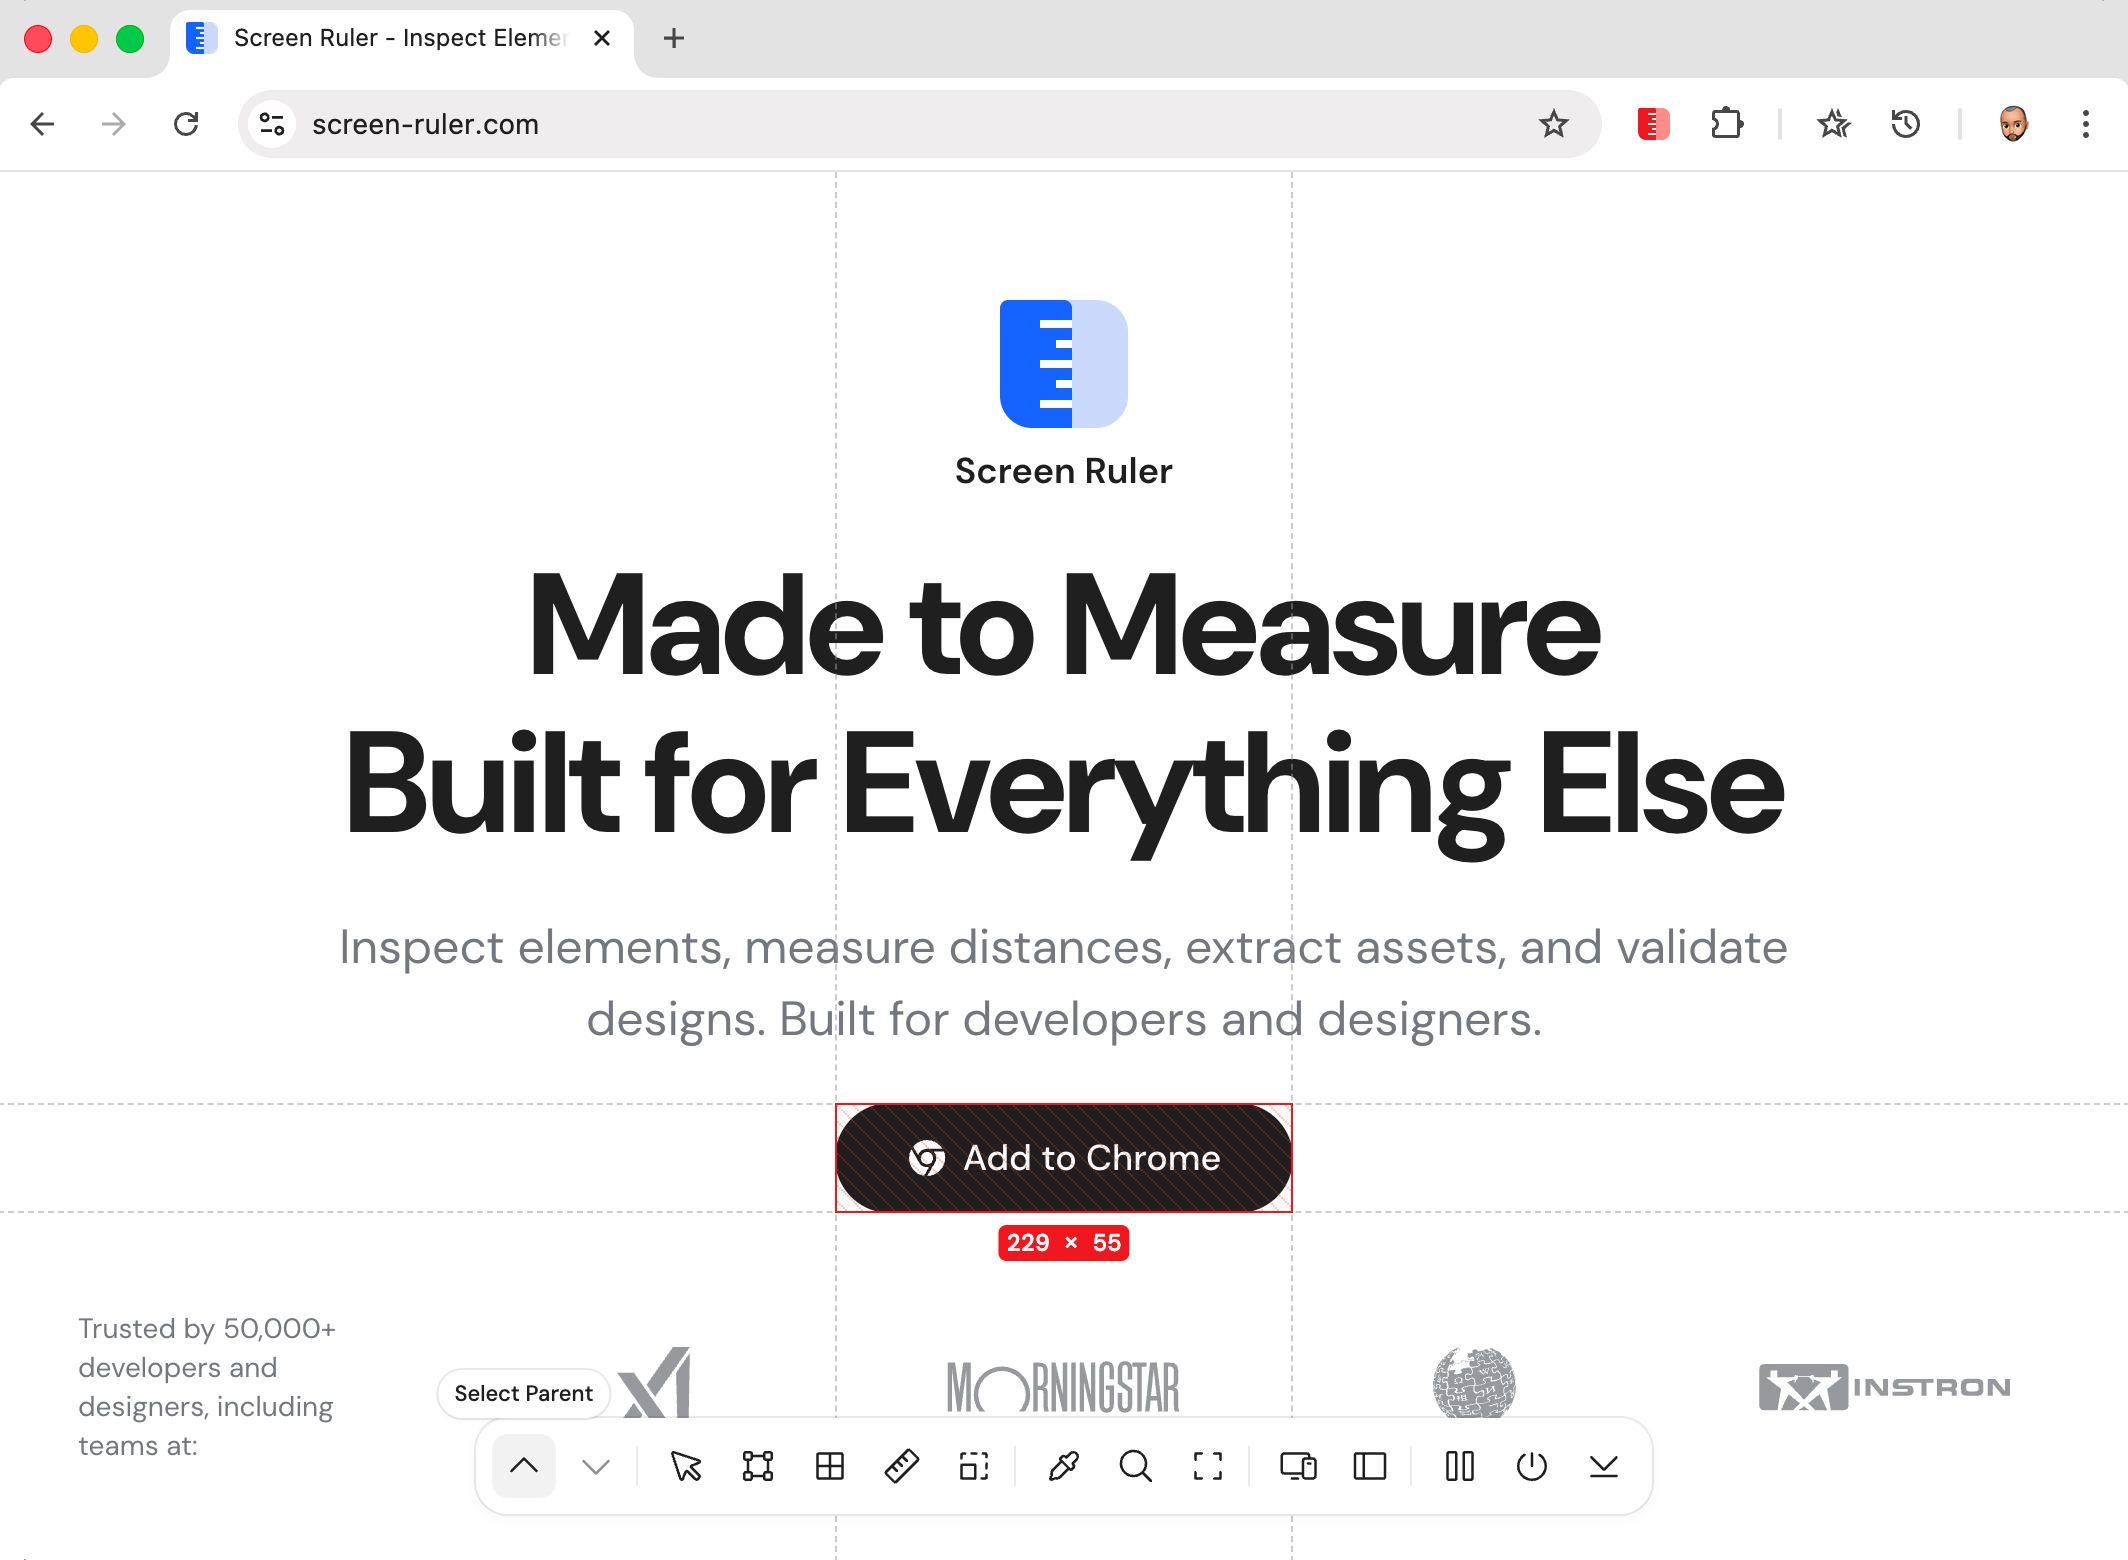Click the Select Child down-chevron button
This screenshot has height=1560, width=2128.
pos(596,1466)
